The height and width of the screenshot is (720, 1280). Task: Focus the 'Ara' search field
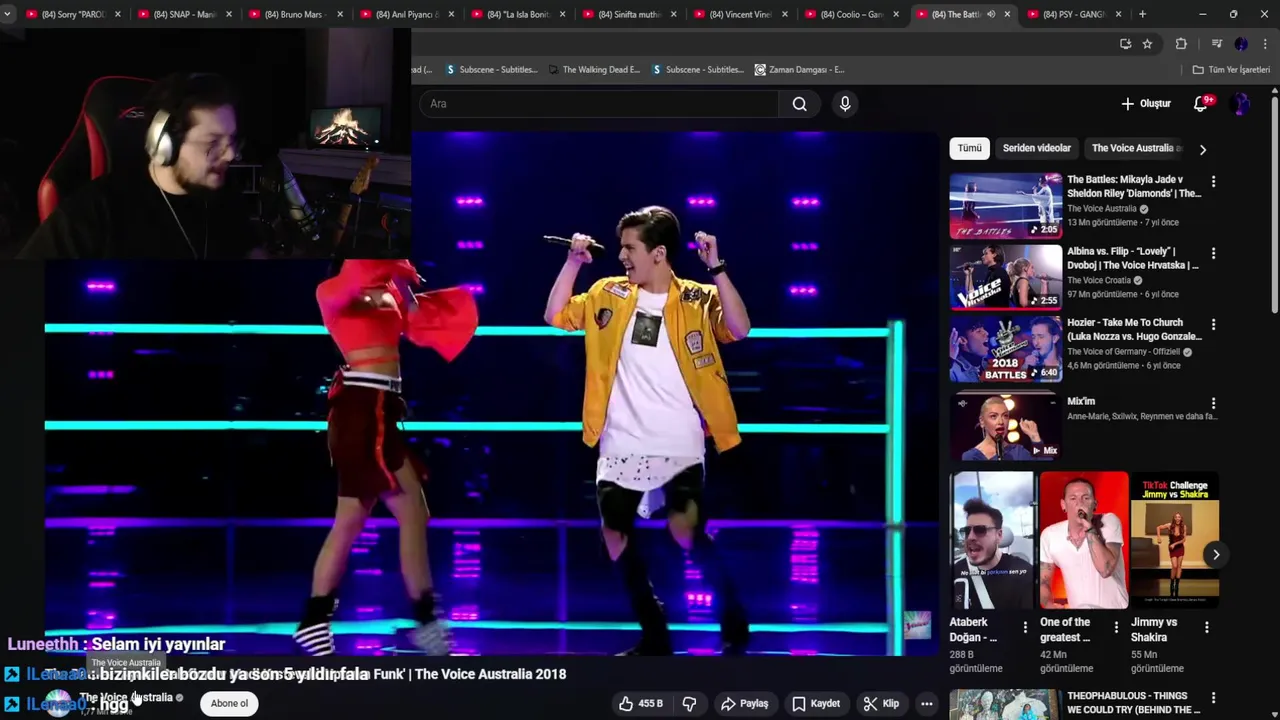598,104
